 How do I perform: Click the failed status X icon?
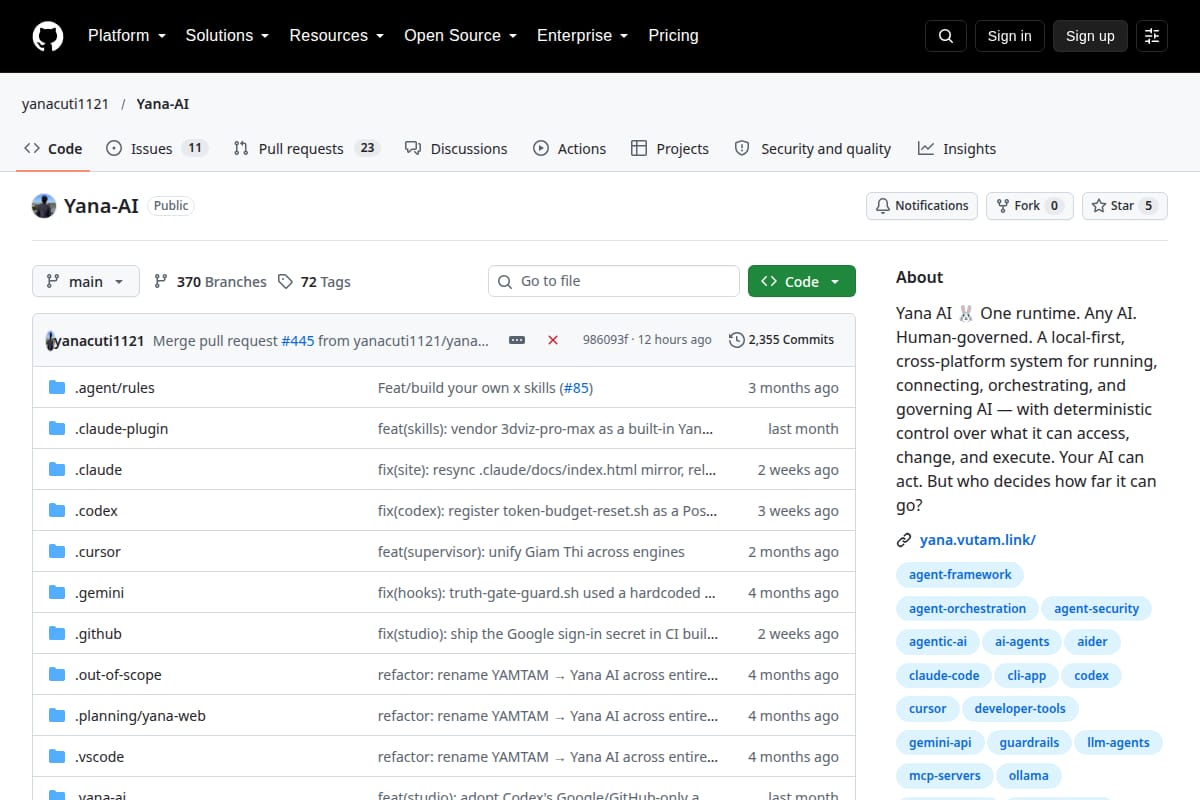(x=553, y=340)
